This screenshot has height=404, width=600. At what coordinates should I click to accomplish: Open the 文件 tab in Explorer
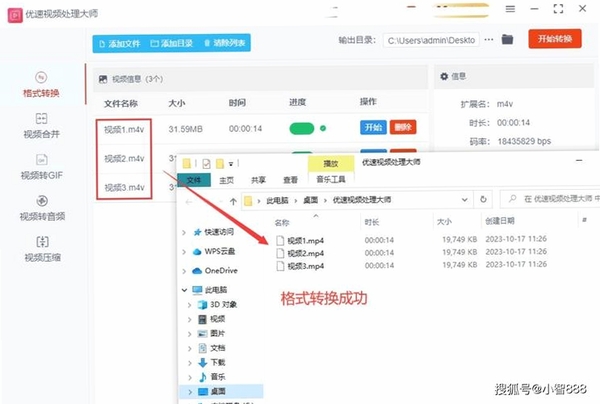[194, 180]
